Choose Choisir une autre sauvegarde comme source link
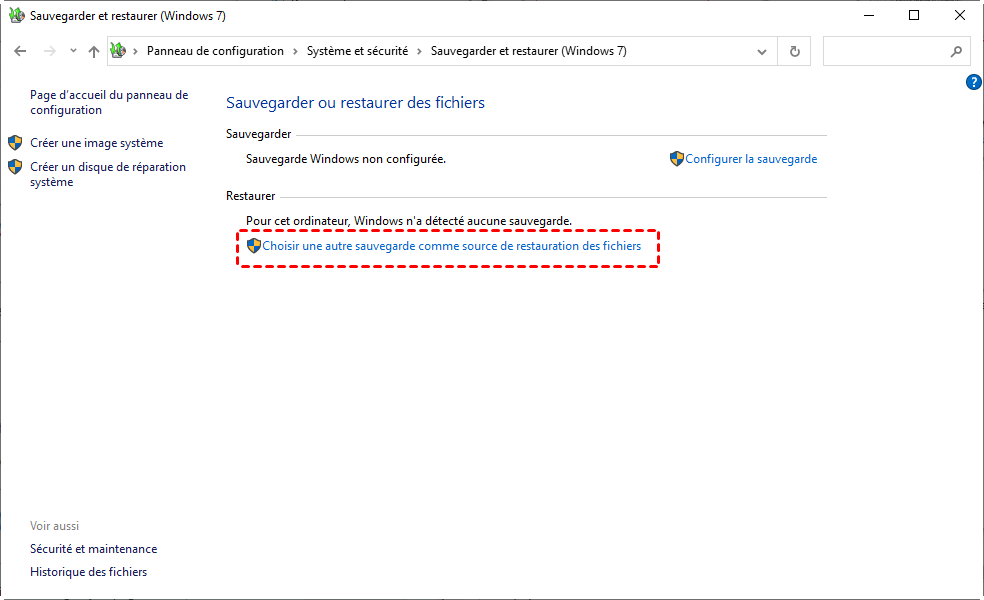This screenshot has height=600, width=984. (452, 246)
